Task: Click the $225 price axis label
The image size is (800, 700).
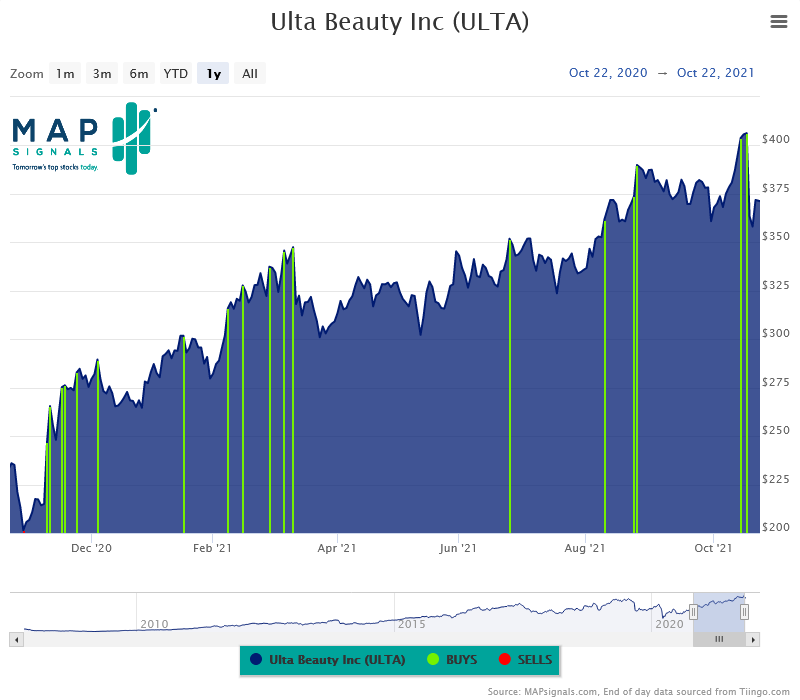Action: tap(776, 479)
